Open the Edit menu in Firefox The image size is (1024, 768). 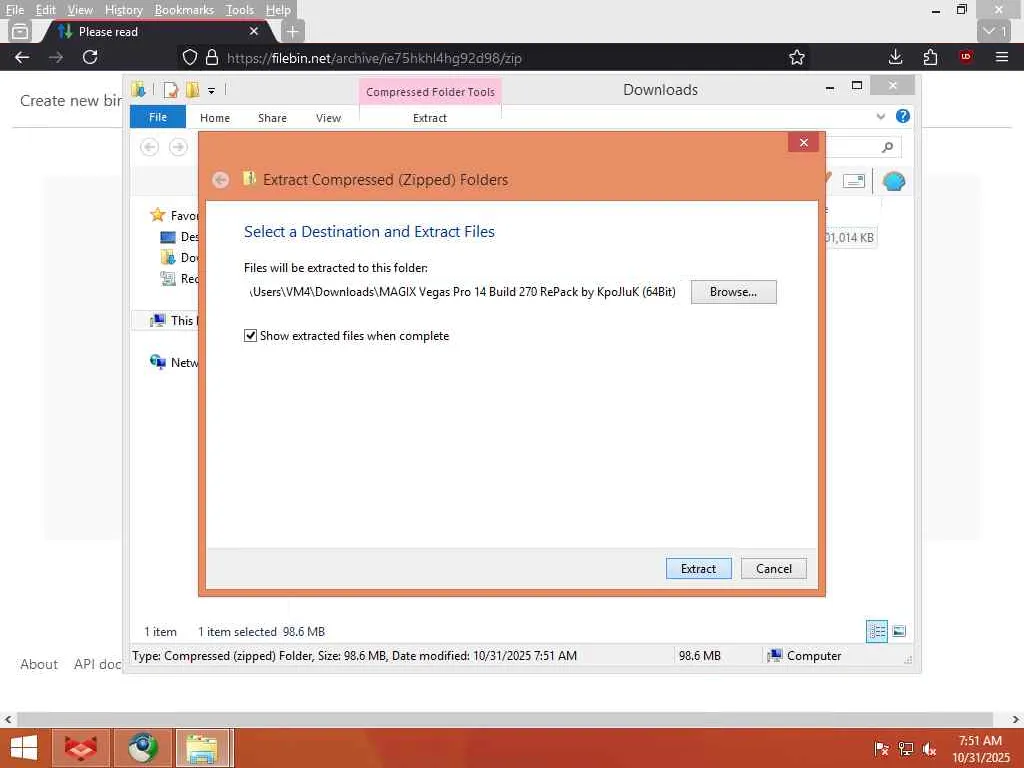45,10
